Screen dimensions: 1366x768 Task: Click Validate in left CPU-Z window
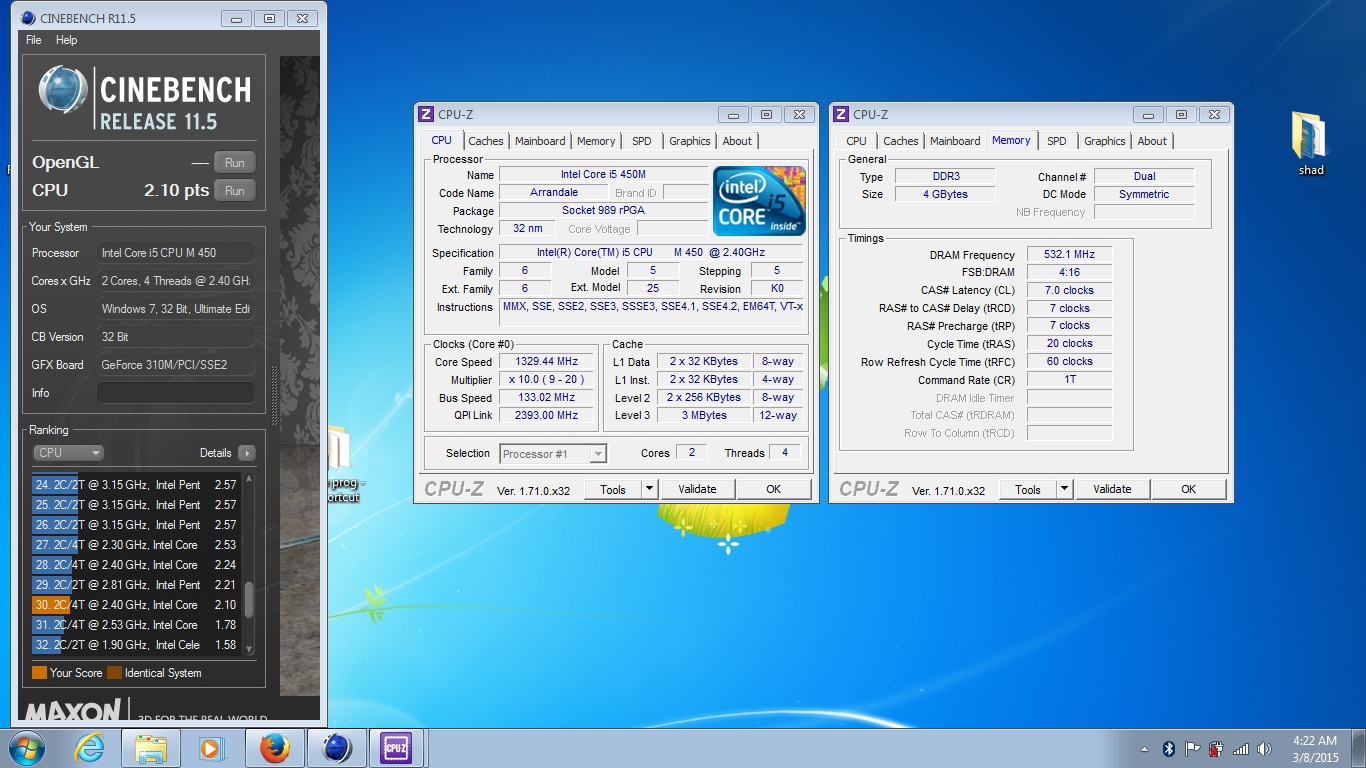(x=697, y=489)
